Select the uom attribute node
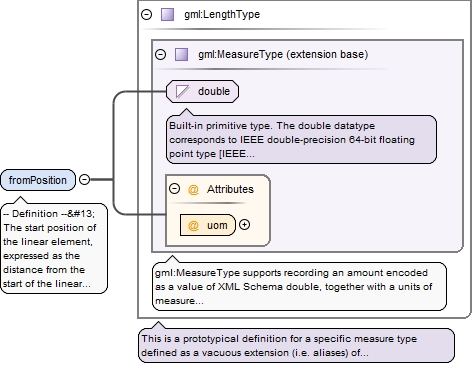Viewport: 473px width, 366px height. (208, 225)
